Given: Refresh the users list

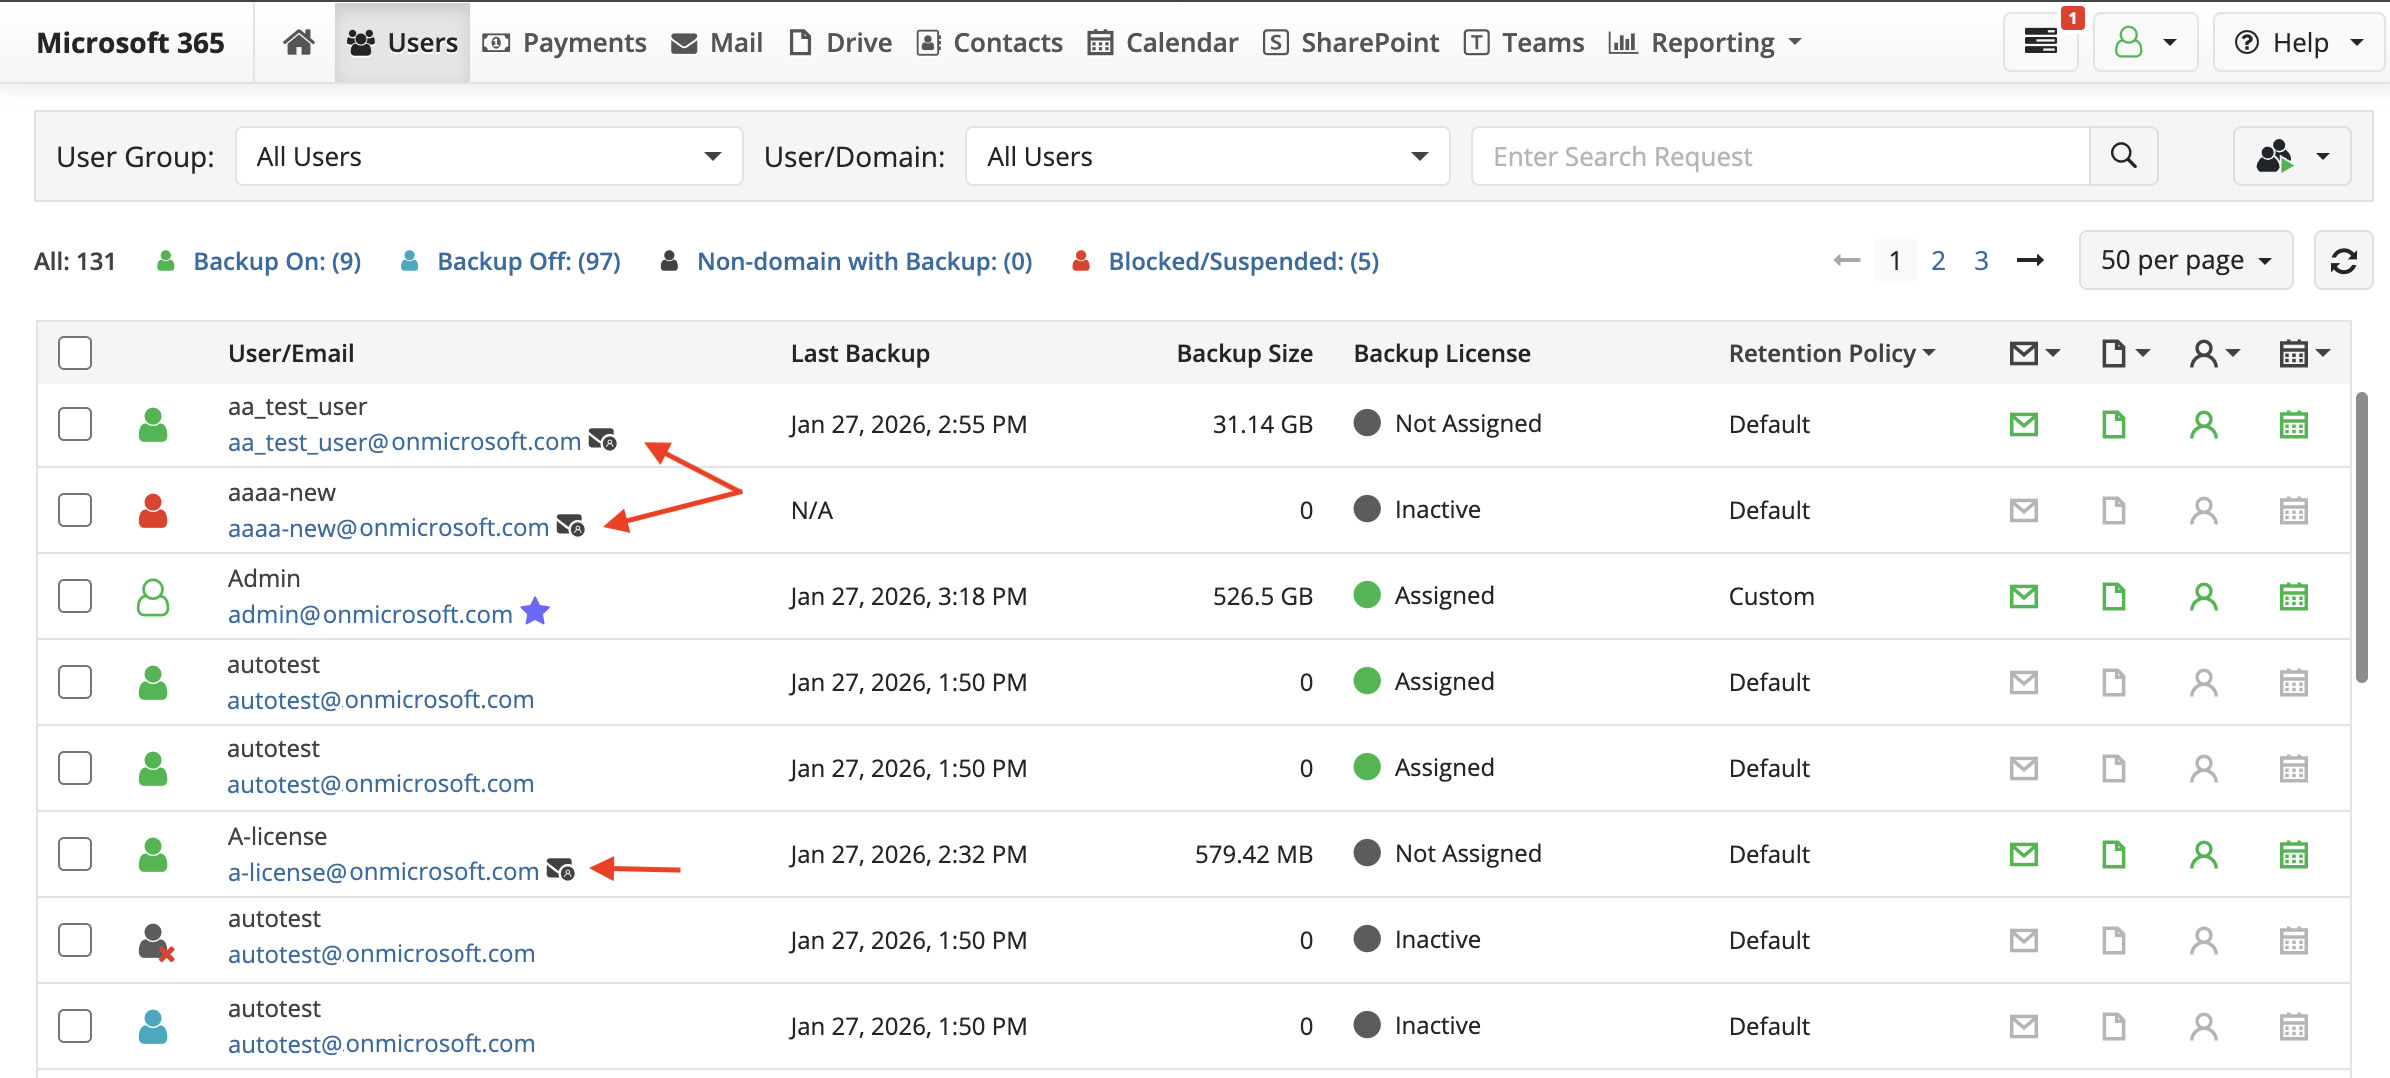Looking at the screenshot, I should 2343,261.
